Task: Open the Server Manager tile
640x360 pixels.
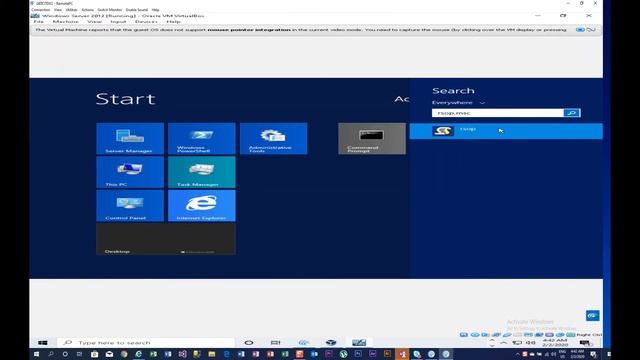Action: click(x=130, y=138)
